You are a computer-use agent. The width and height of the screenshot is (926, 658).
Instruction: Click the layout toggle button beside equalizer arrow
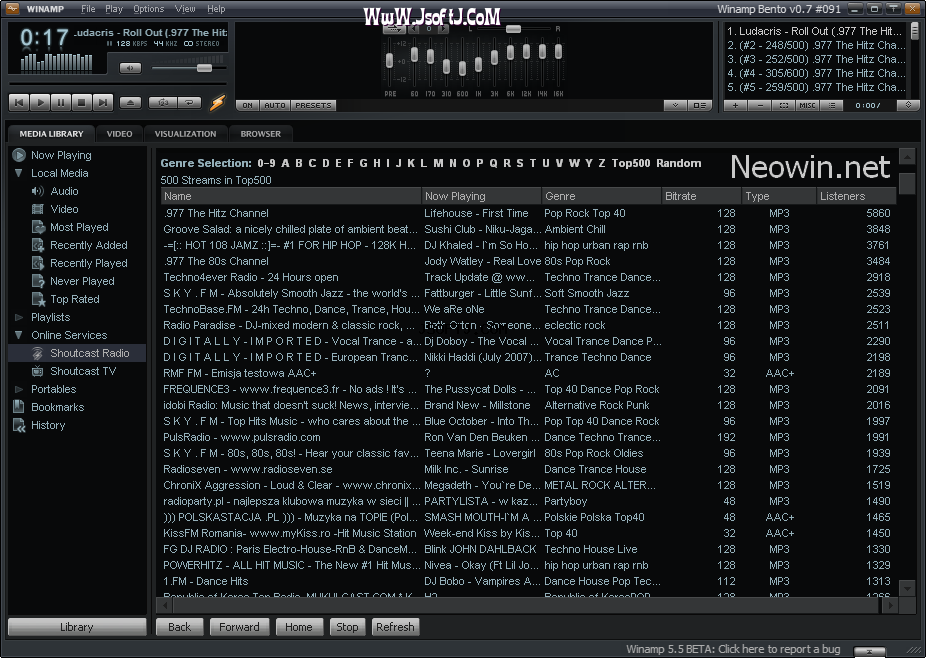699,105
